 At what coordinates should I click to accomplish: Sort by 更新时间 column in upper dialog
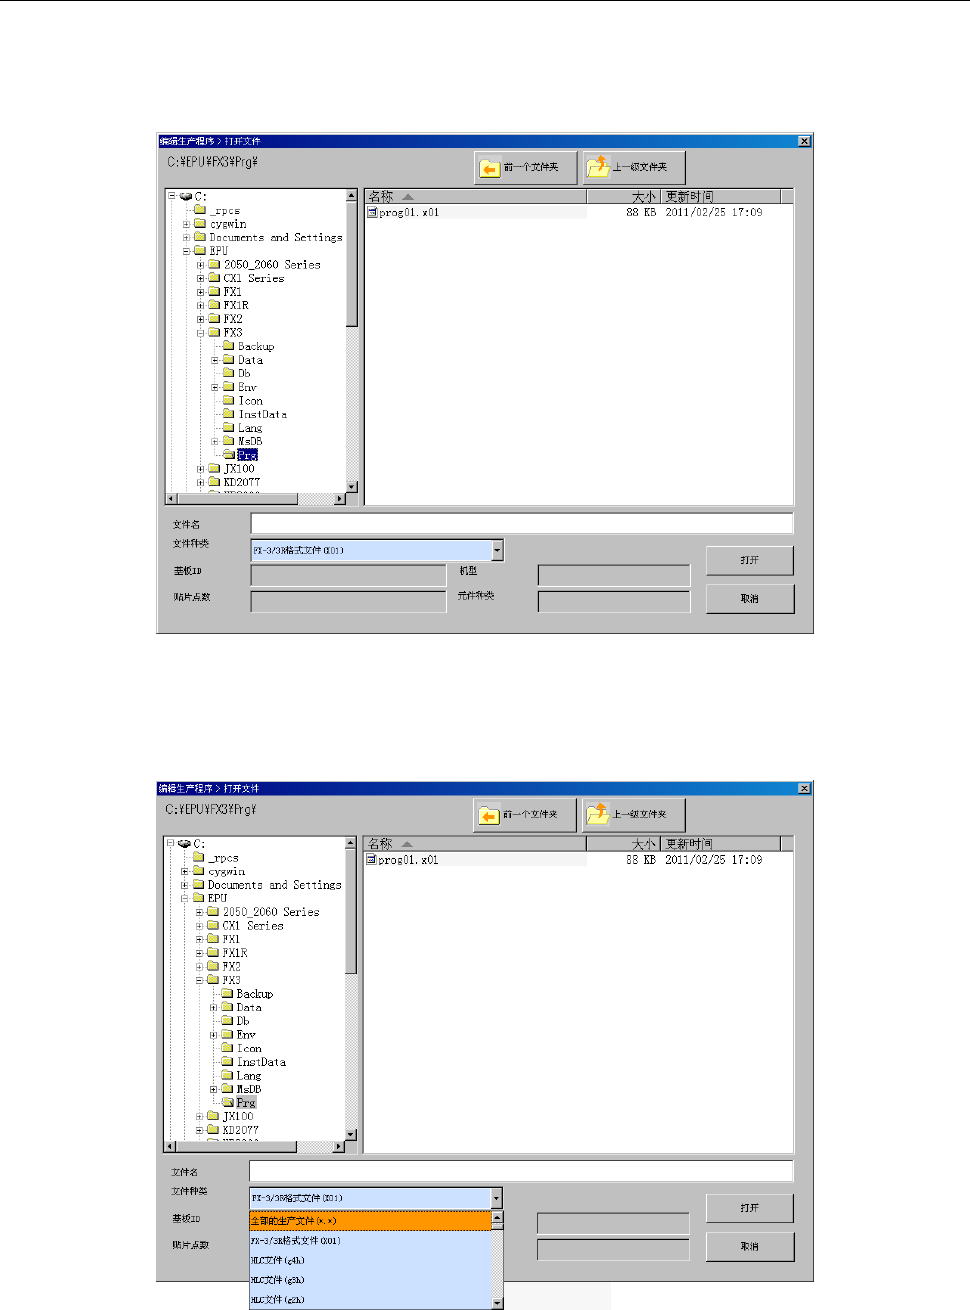pos(722,197)
